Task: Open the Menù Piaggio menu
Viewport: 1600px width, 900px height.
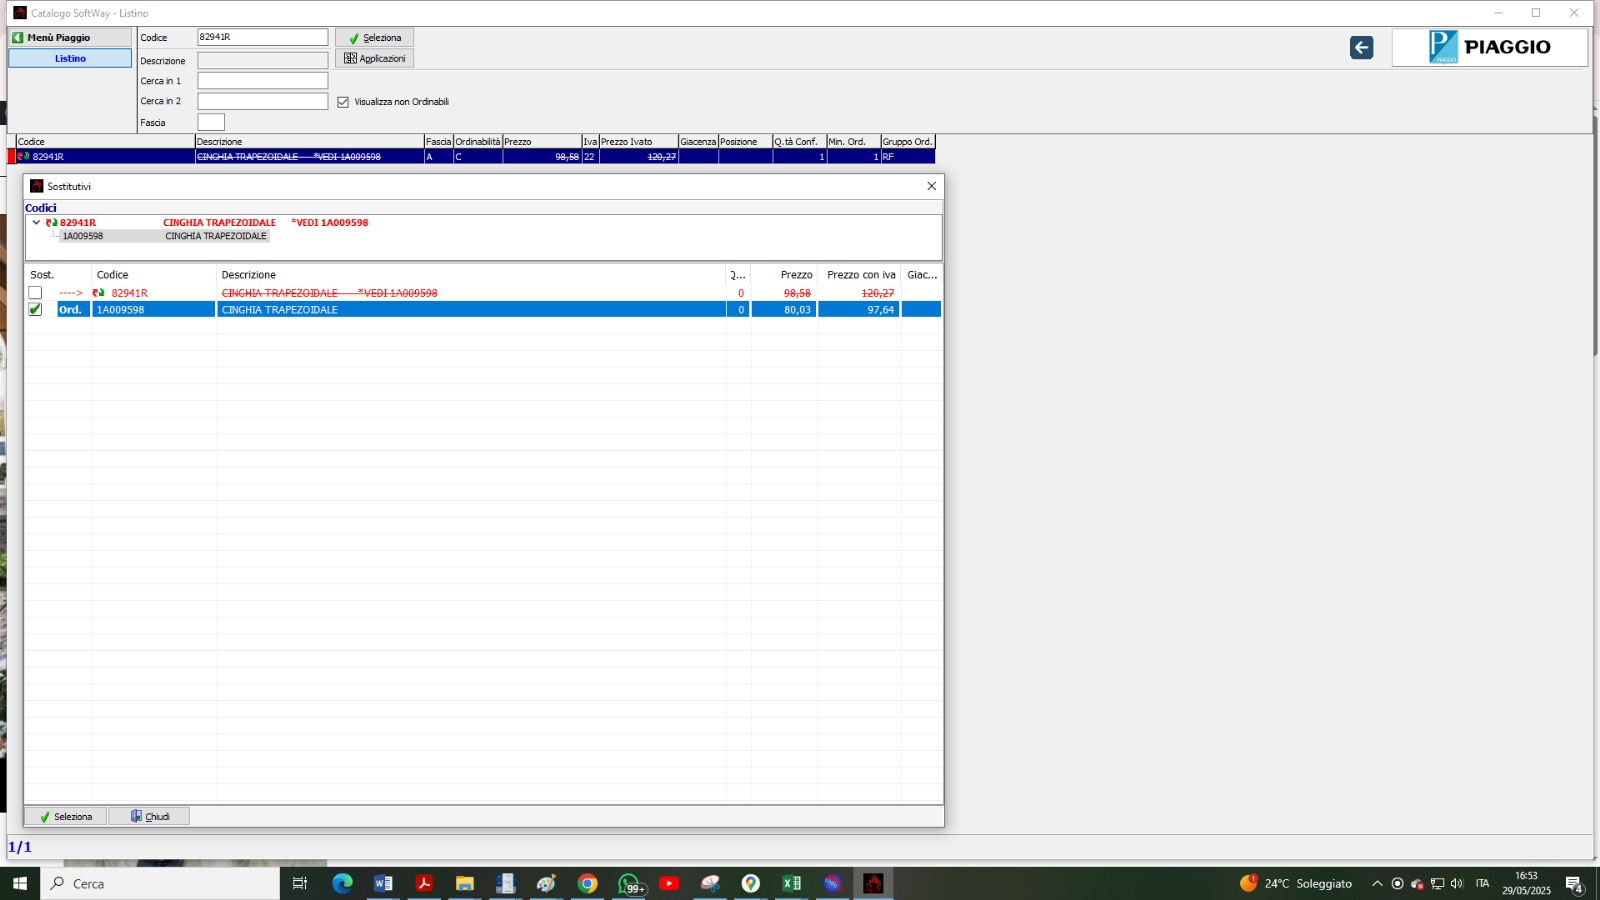Action: [x=70, y=37]
